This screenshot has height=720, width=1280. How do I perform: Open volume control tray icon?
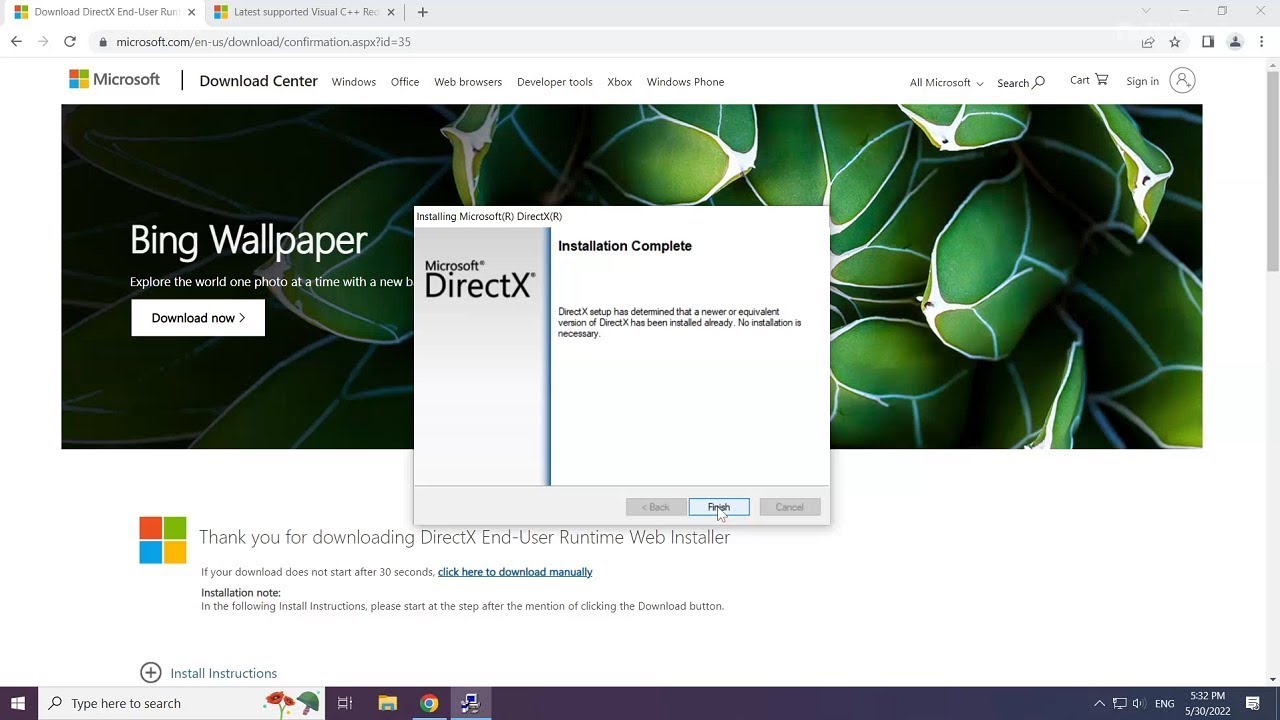tap(1139, 704)
